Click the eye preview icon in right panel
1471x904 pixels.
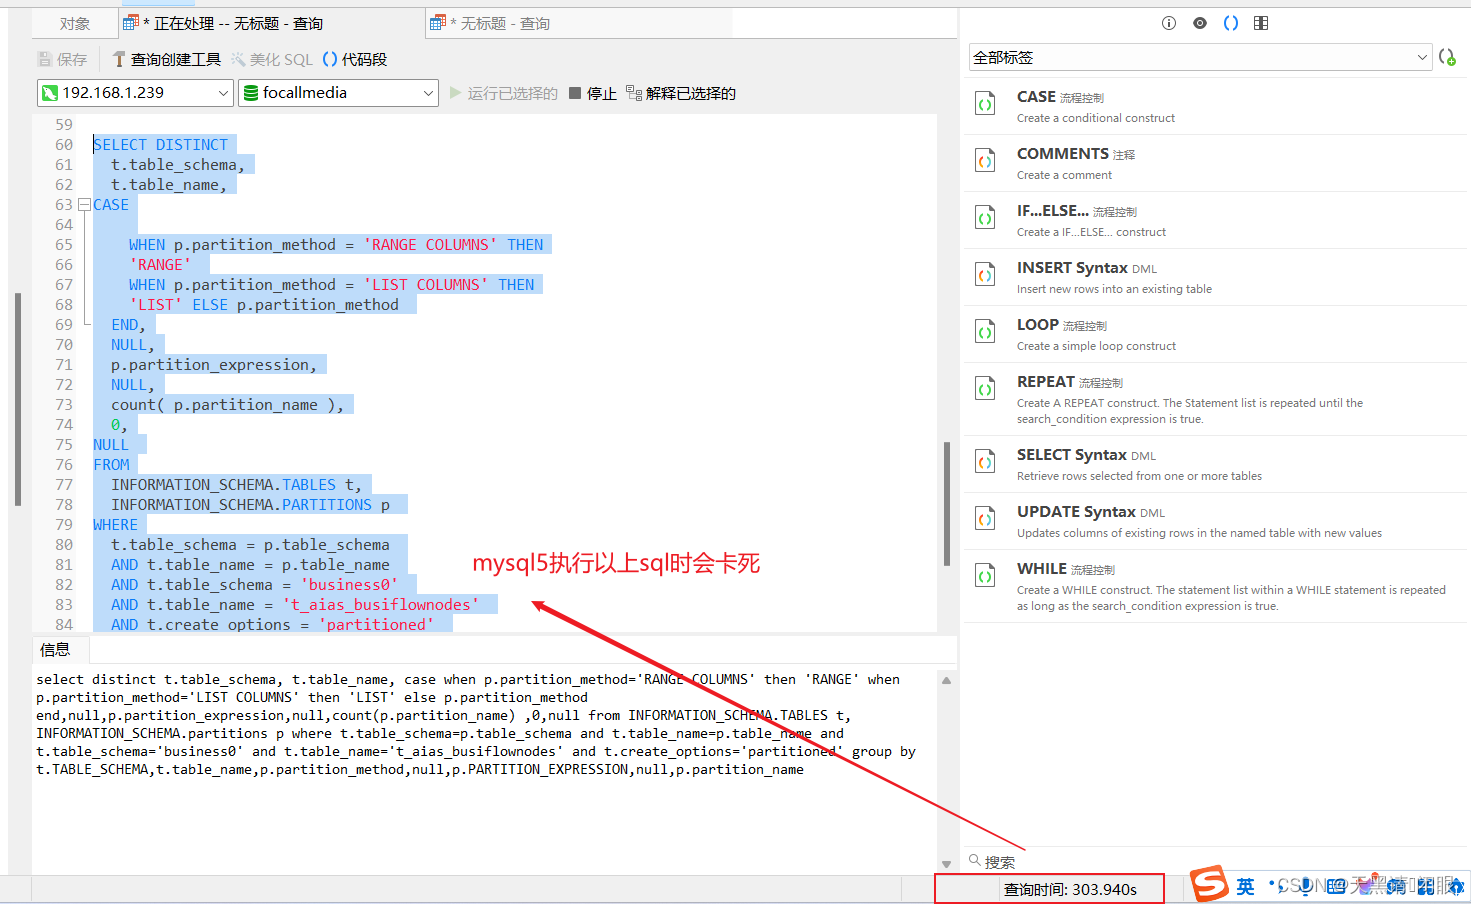coord(1200,23)
